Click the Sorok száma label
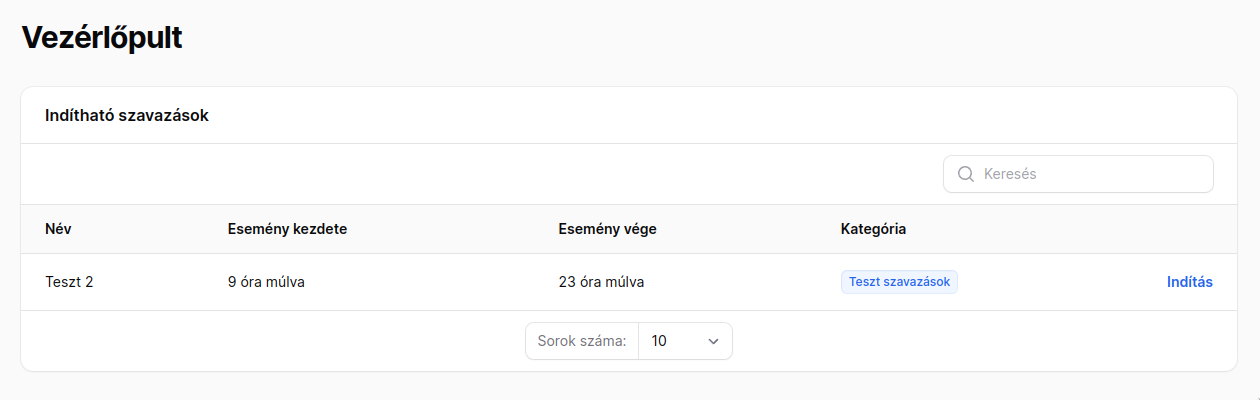 click(582, 341)
